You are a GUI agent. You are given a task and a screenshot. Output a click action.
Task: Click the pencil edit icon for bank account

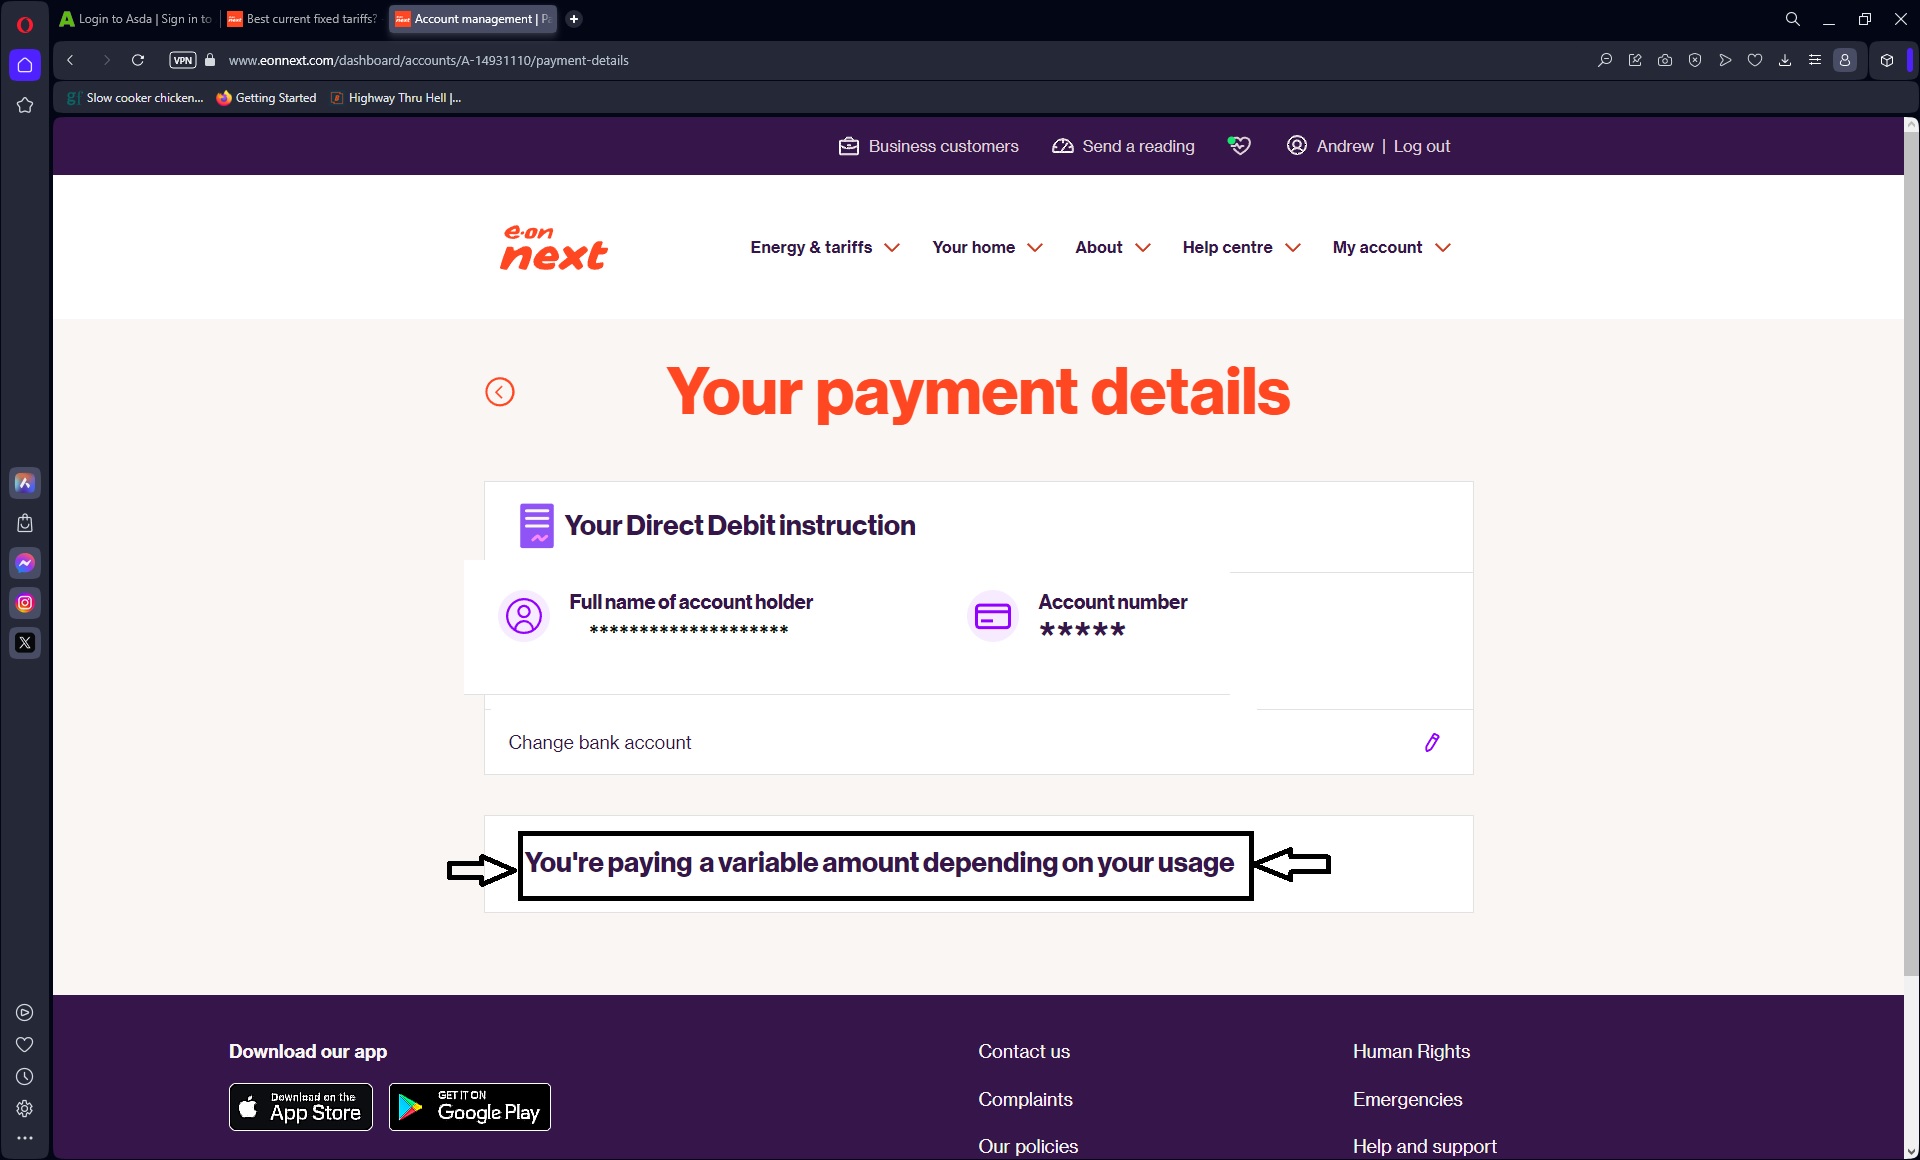pos(1432,742)
